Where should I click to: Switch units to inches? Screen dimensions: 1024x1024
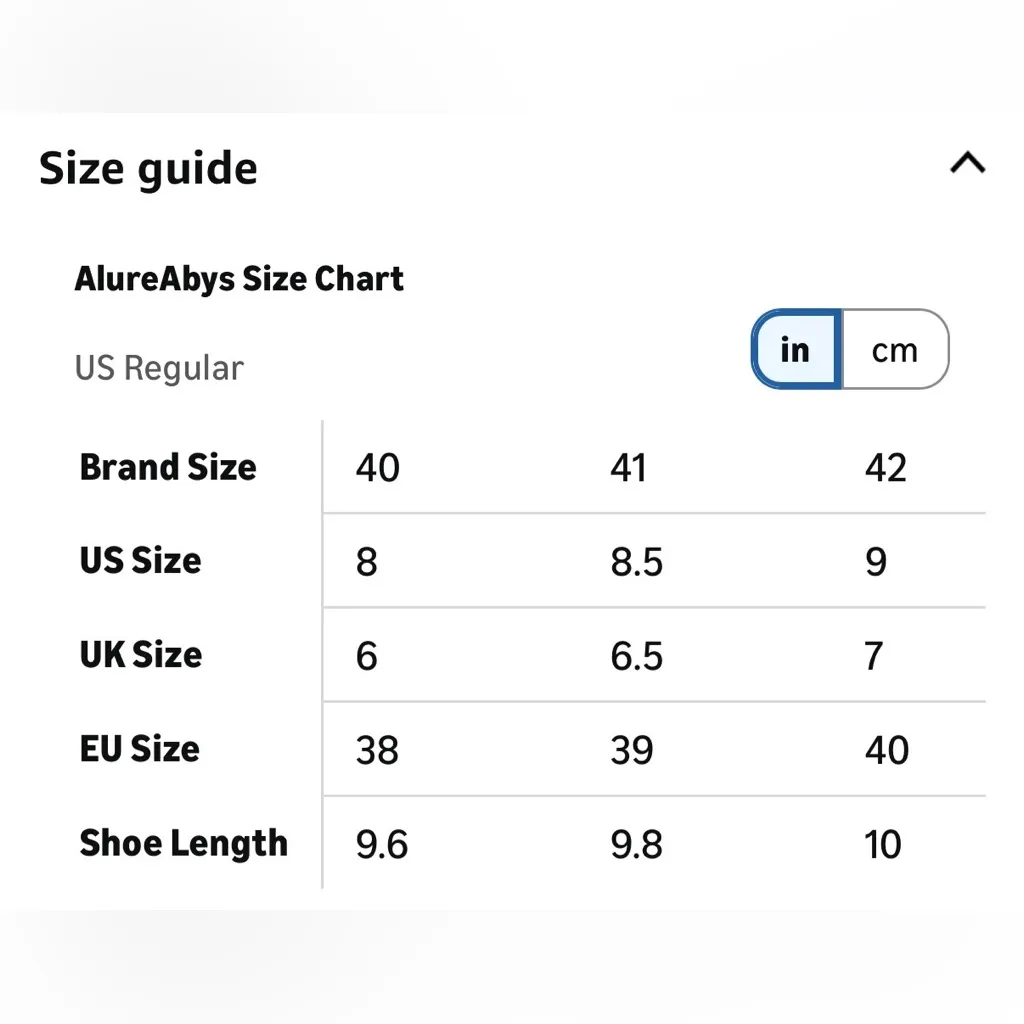coord(796,349)
